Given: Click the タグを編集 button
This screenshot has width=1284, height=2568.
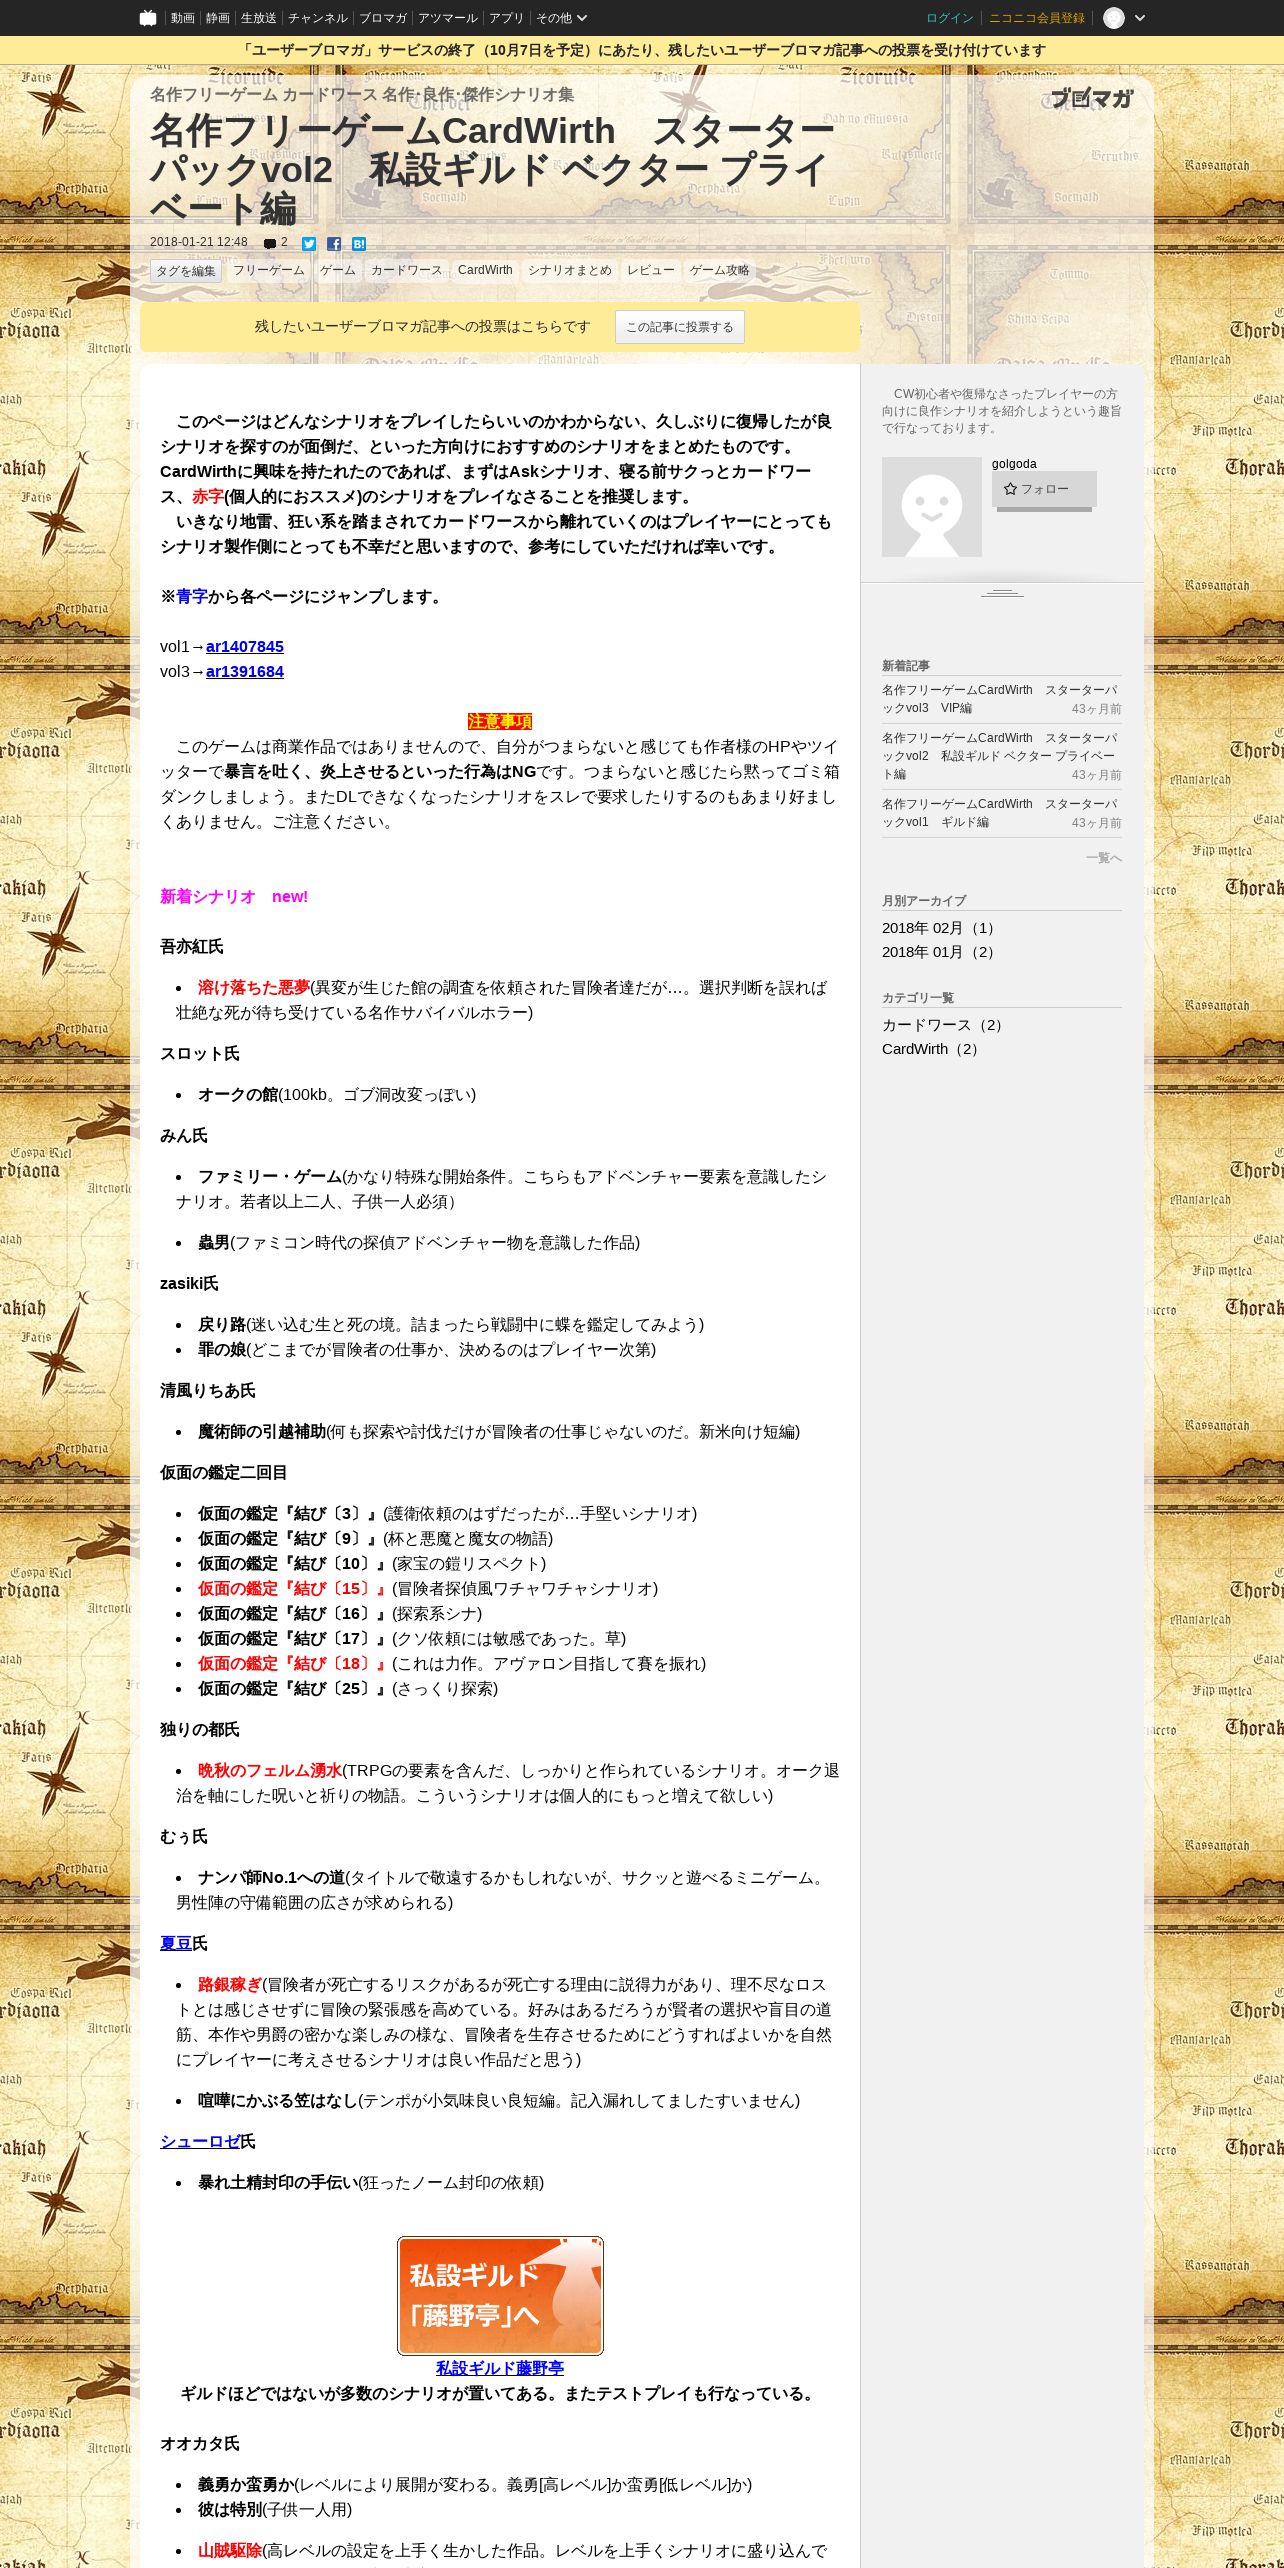Looking at the screenshot, I should tap(185, 271).
